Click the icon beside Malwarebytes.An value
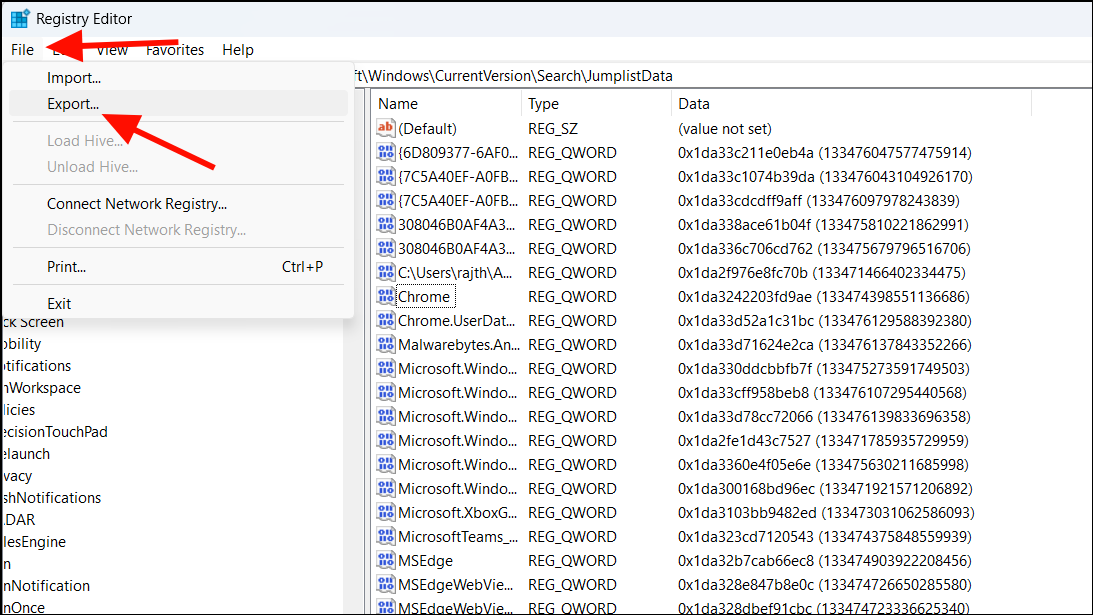The width and height of the screenshot is (1093, 615). [386, 344]
